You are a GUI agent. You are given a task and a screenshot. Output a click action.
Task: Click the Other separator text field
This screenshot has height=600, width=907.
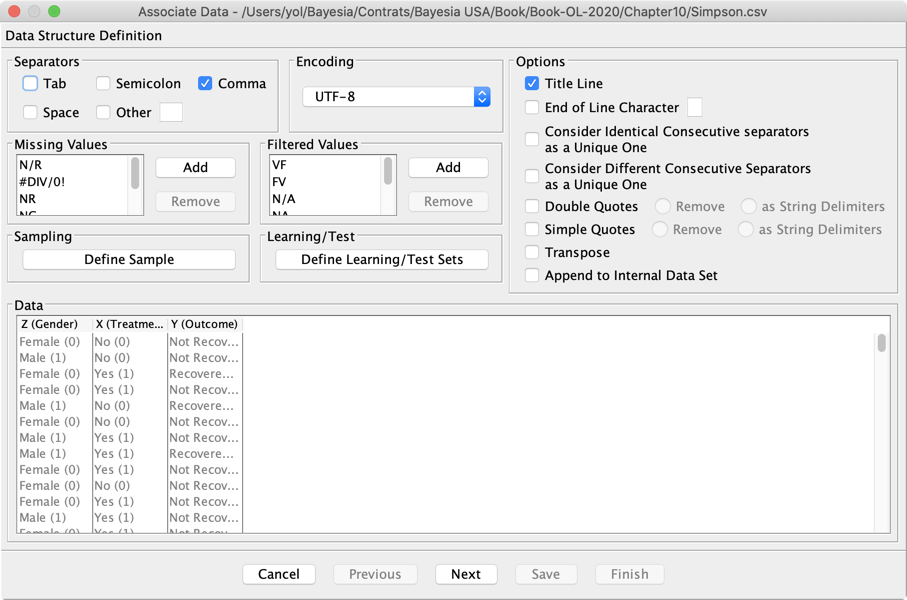click(x=171, y=112)
